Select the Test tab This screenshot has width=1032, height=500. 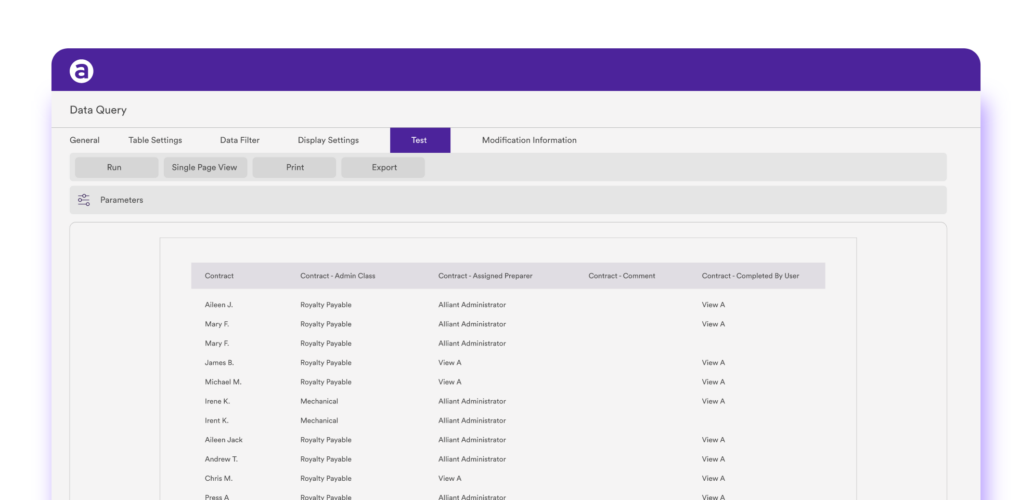(419, 140)
